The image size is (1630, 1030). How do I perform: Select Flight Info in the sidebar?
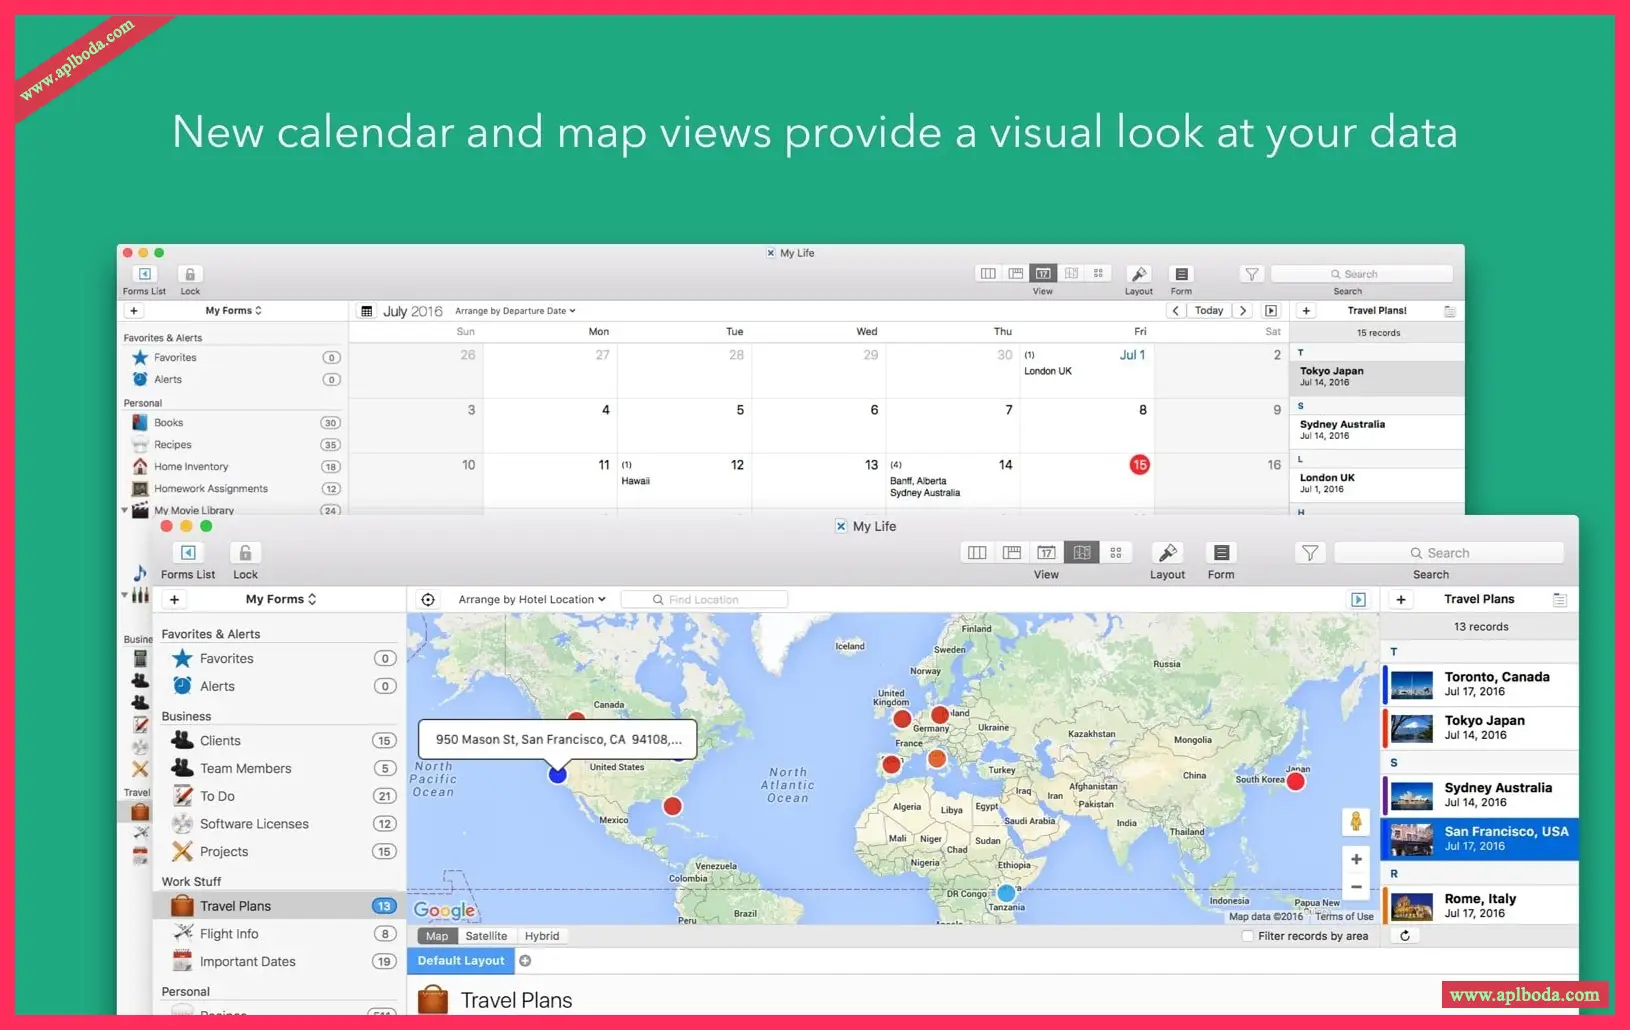(x=229, y=934)
